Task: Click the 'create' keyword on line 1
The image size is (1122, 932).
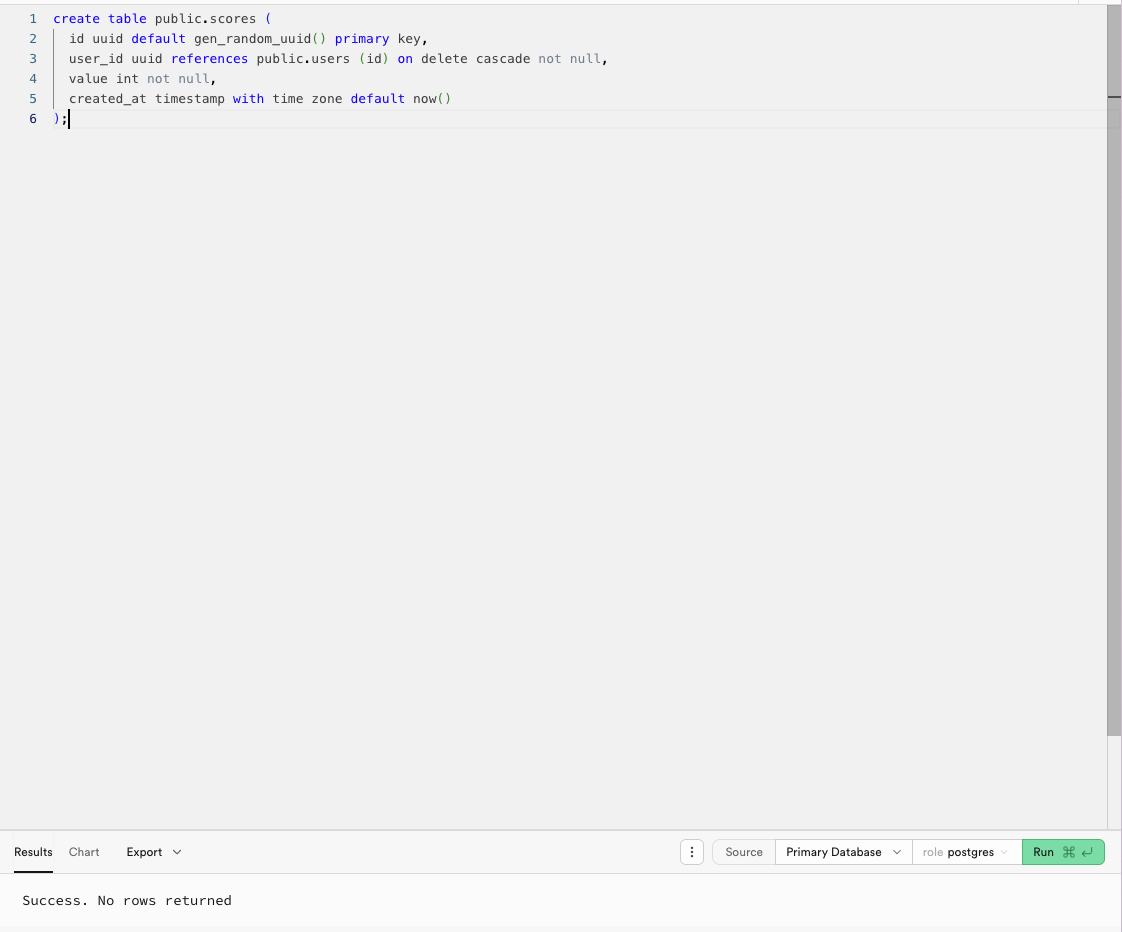Action: click(77, 19)
